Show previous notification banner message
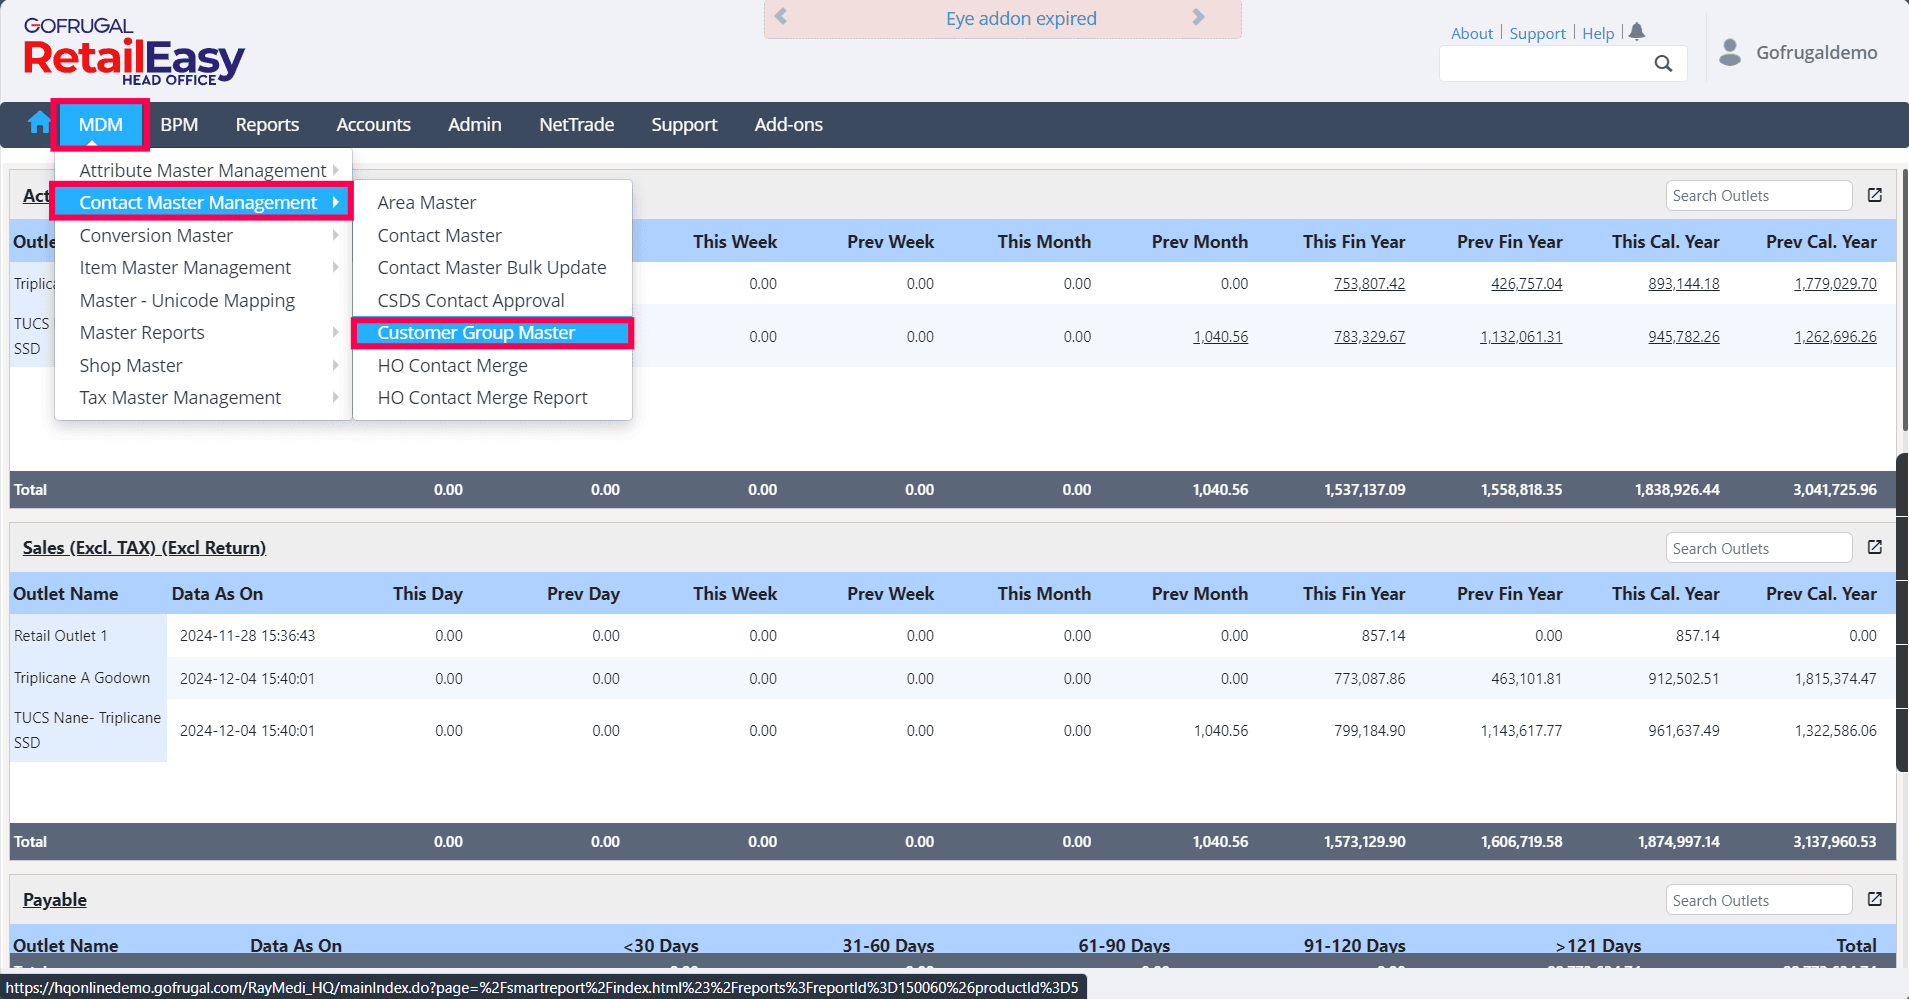Screen dimensions: 1909x999 (x=782, y=17)
